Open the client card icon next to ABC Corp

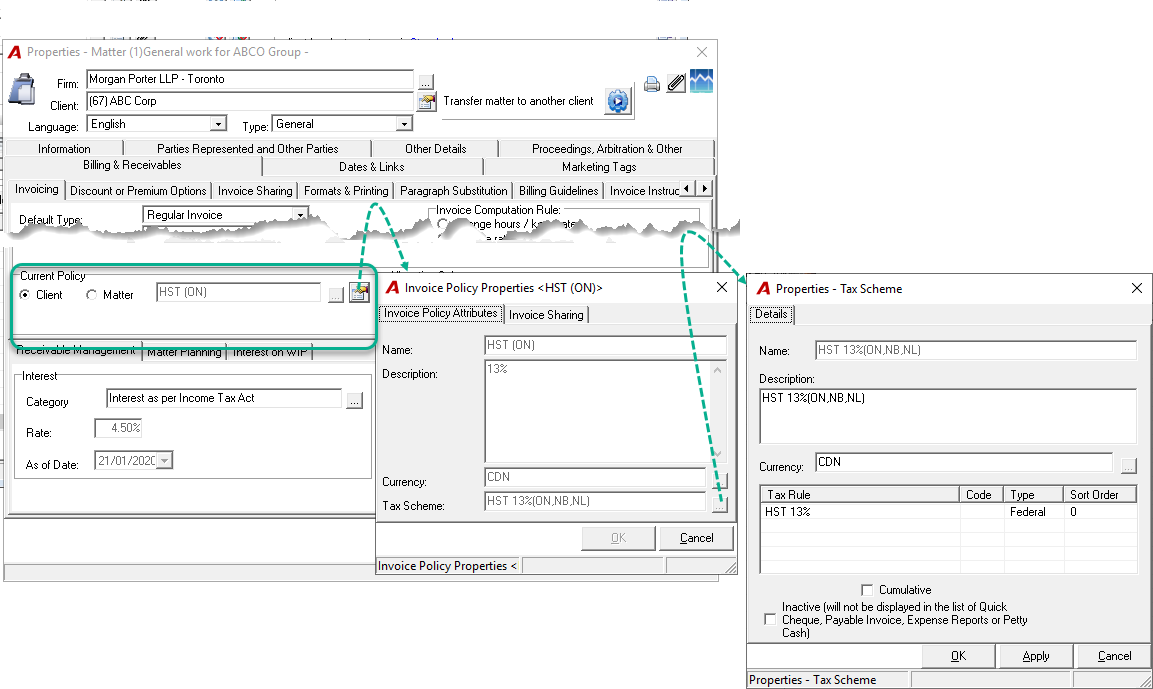tap(426, 102)
